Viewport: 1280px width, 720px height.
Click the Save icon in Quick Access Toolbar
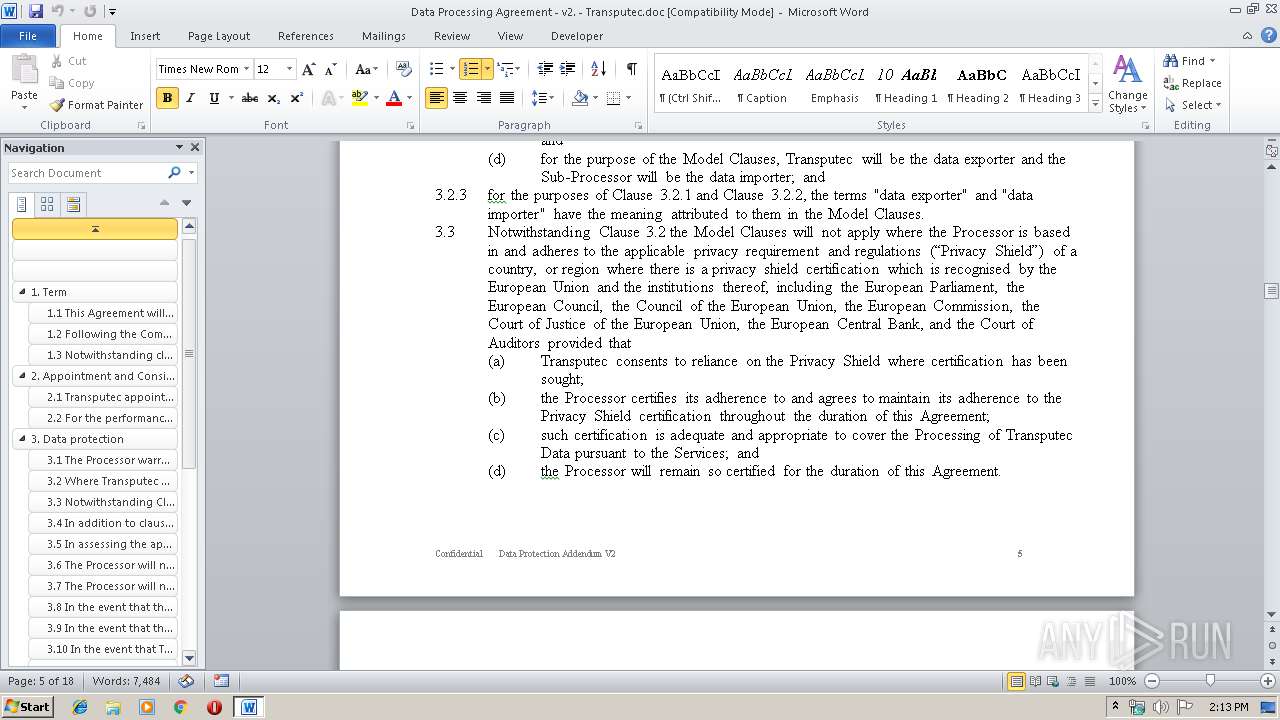pos(36,12)
